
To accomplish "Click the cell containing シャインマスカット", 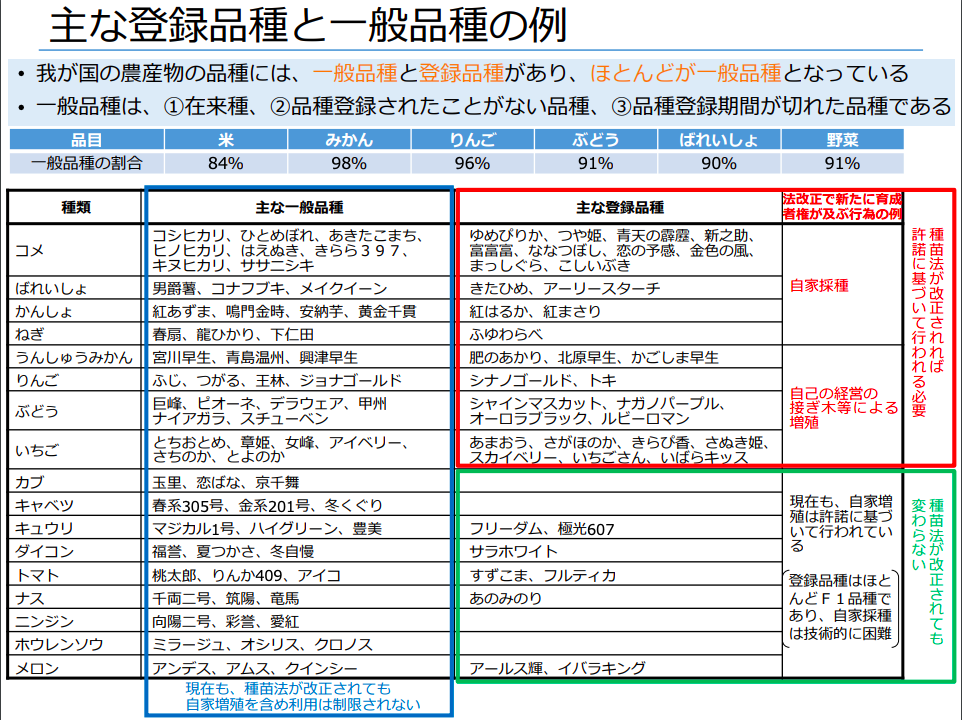I will 619,411.
